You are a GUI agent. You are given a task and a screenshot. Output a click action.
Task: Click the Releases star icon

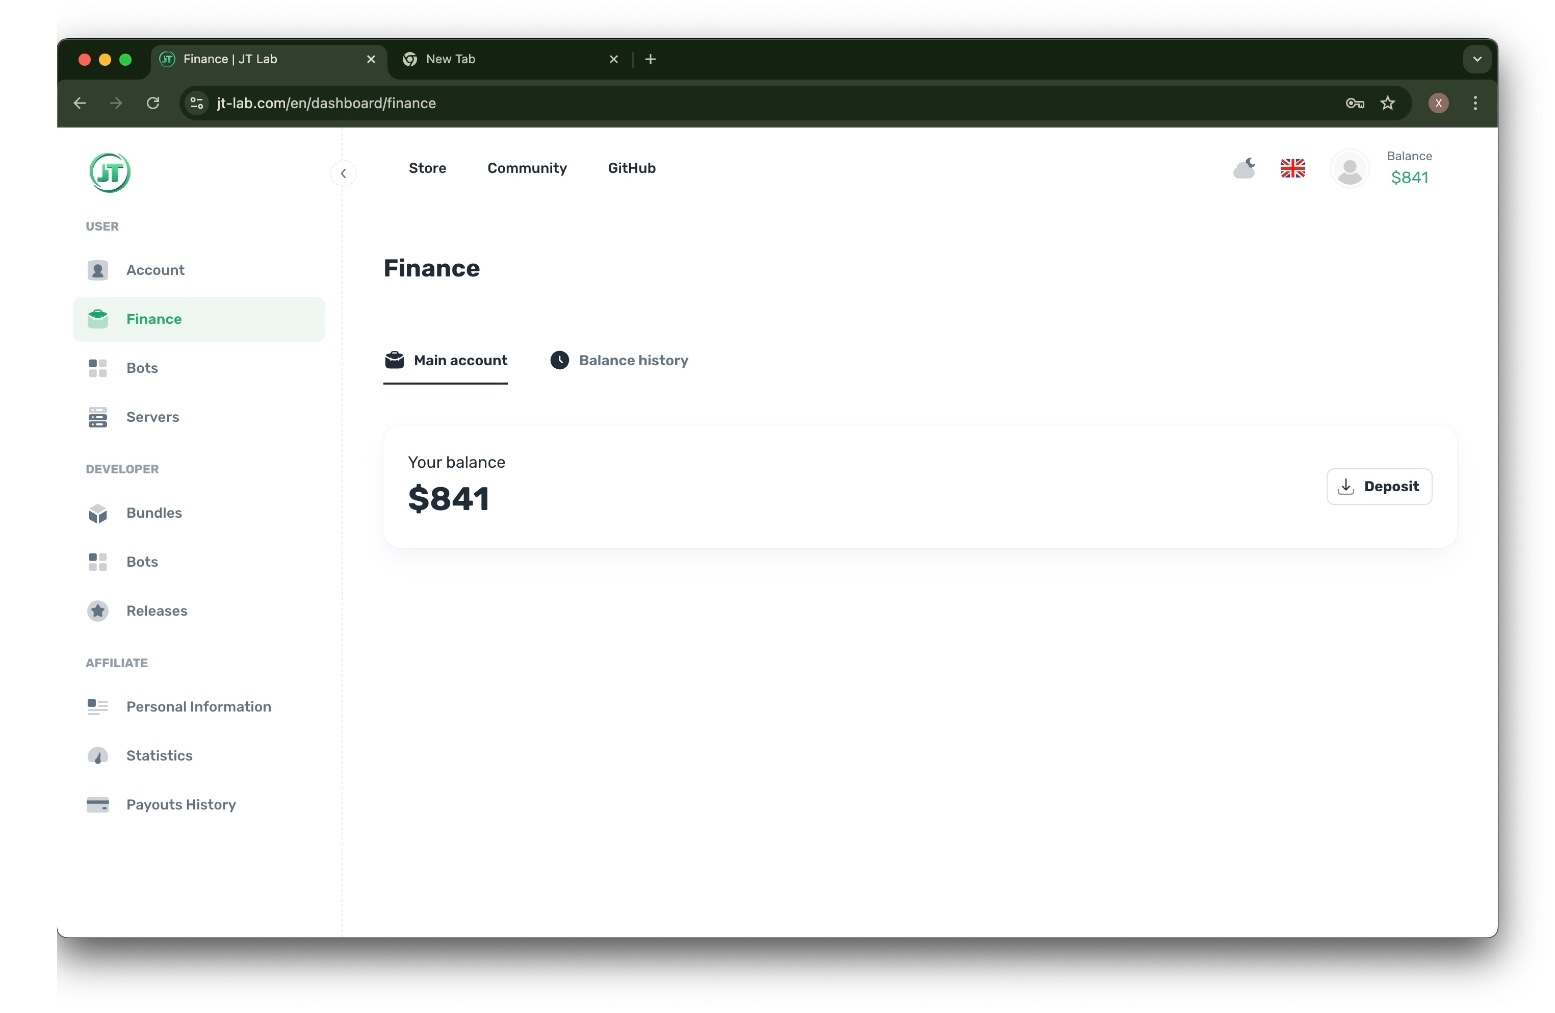click(x=98, y=611)
